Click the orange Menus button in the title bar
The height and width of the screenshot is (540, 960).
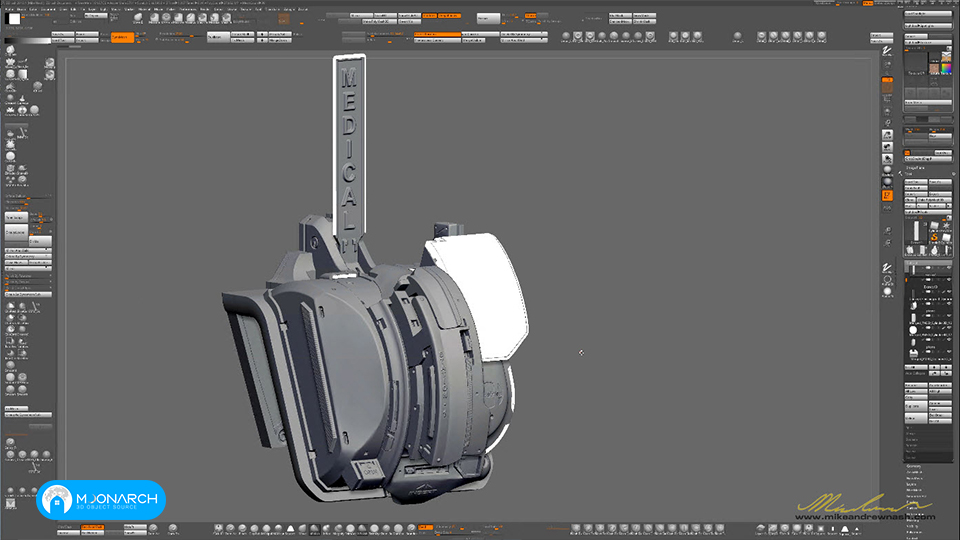tap(868, 3)
